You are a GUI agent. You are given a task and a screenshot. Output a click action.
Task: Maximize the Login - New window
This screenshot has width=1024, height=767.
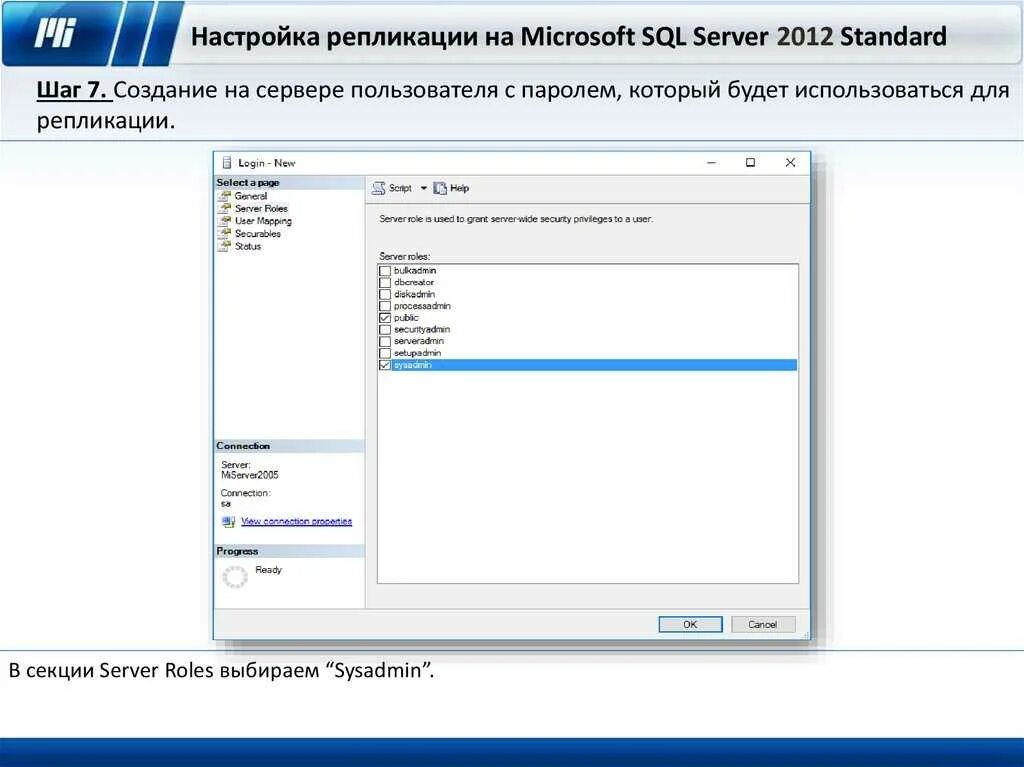pyautogui.click(x=750, y=163)
